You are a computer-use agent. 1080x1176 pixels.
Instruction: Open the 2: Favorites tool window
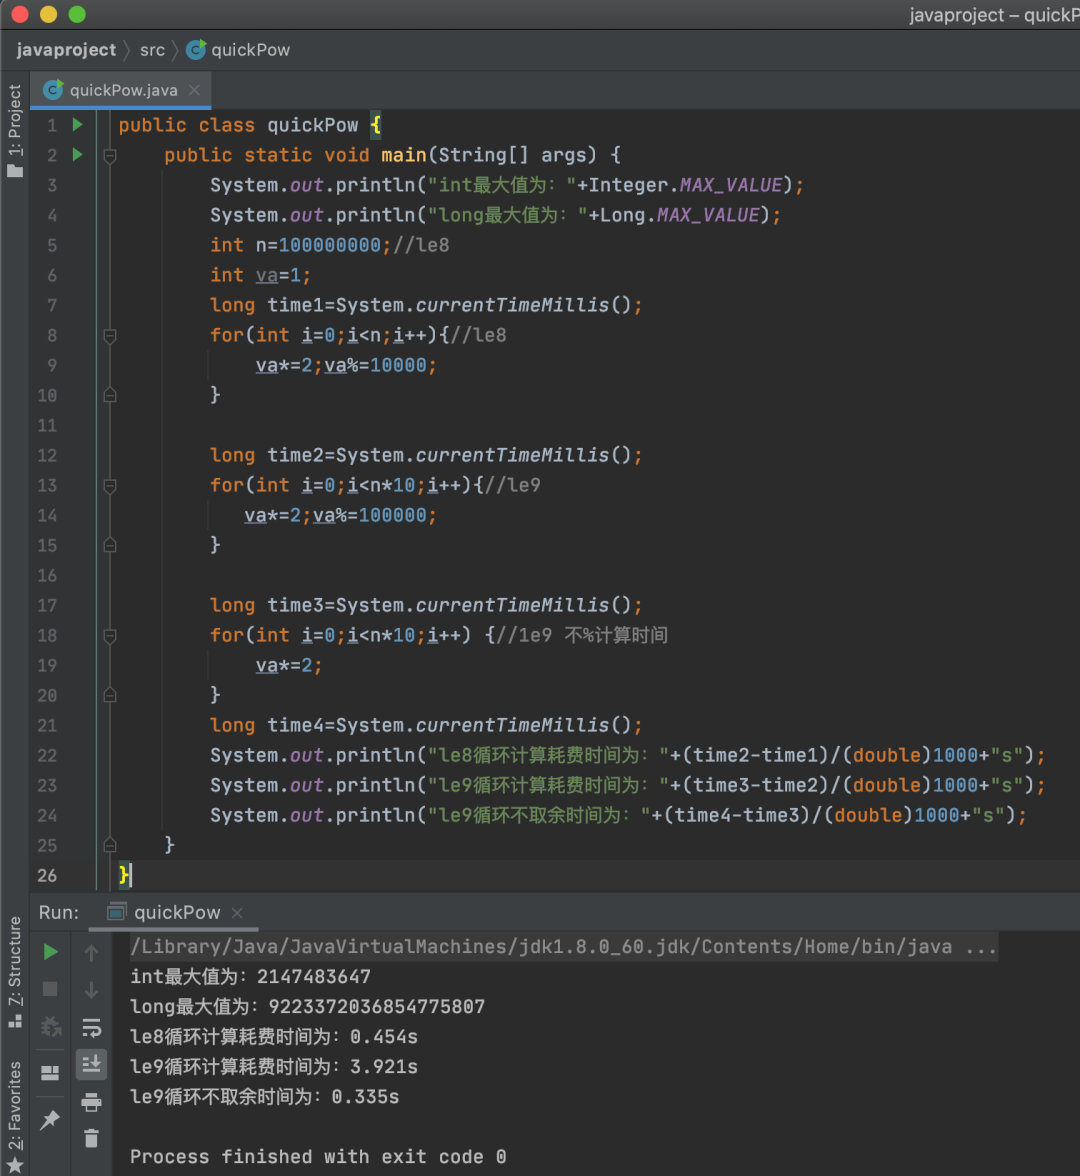coord(14,1115)
